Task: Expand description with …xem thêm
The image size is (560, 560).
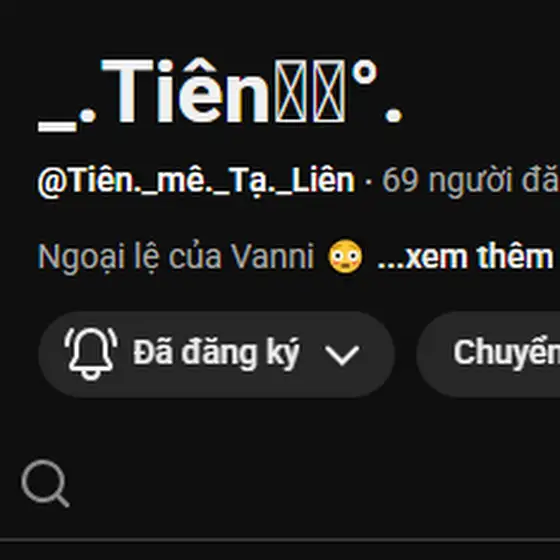Action: tap(465, 257)
